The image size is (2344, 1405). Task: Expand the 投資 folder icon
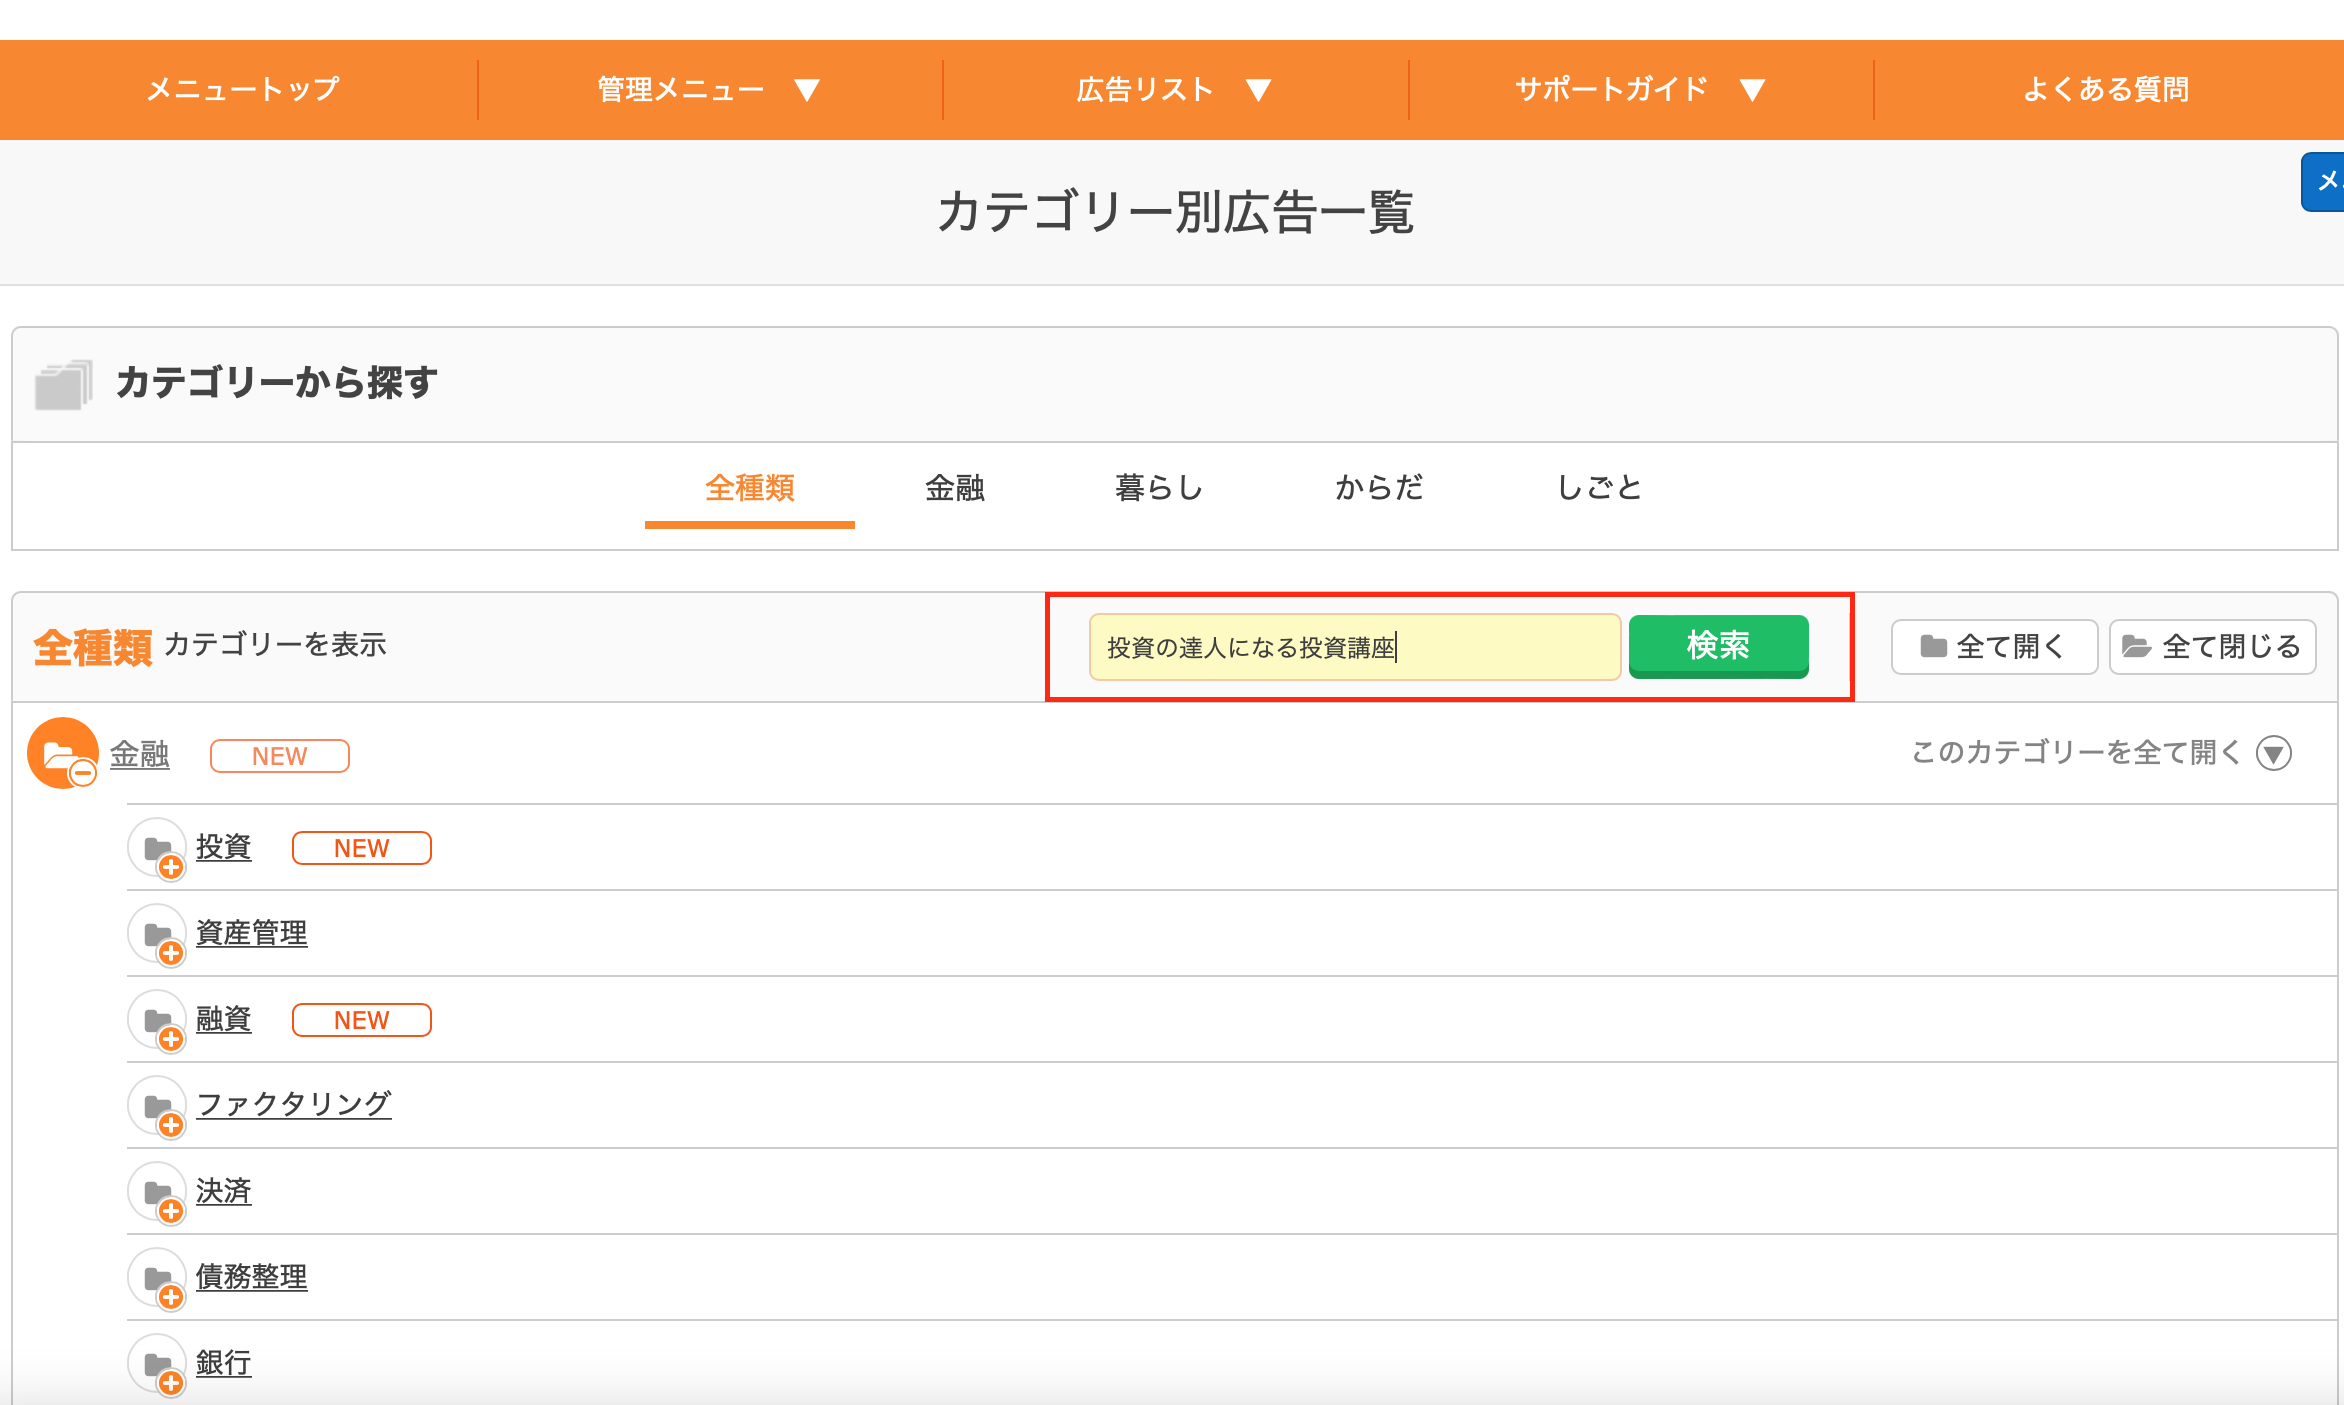pos(157,848)
